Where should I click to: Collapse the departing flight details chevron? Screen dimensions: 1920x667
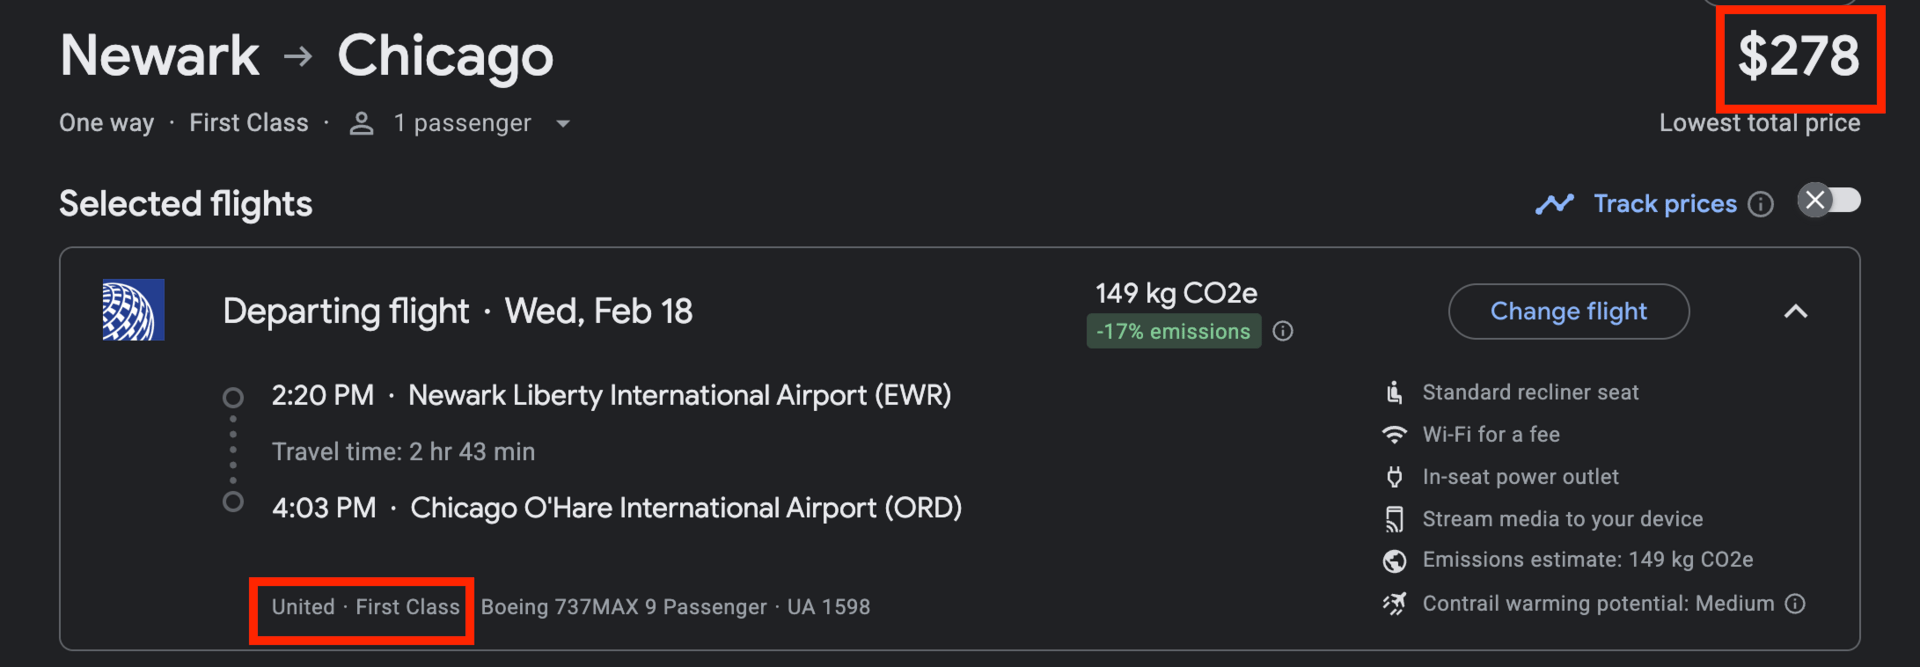[1795, 311]
